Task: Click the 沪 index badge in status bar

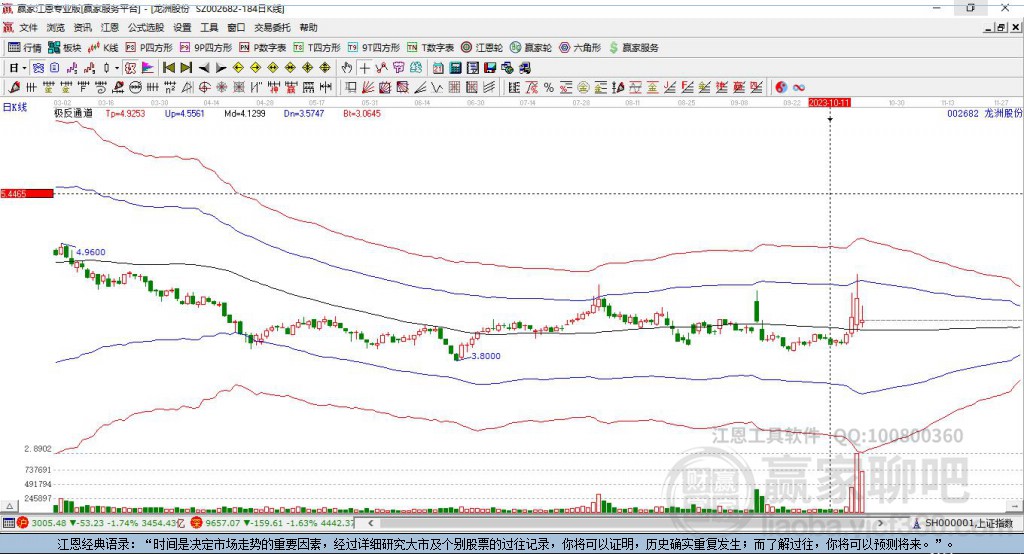Action: pos(23,523)
